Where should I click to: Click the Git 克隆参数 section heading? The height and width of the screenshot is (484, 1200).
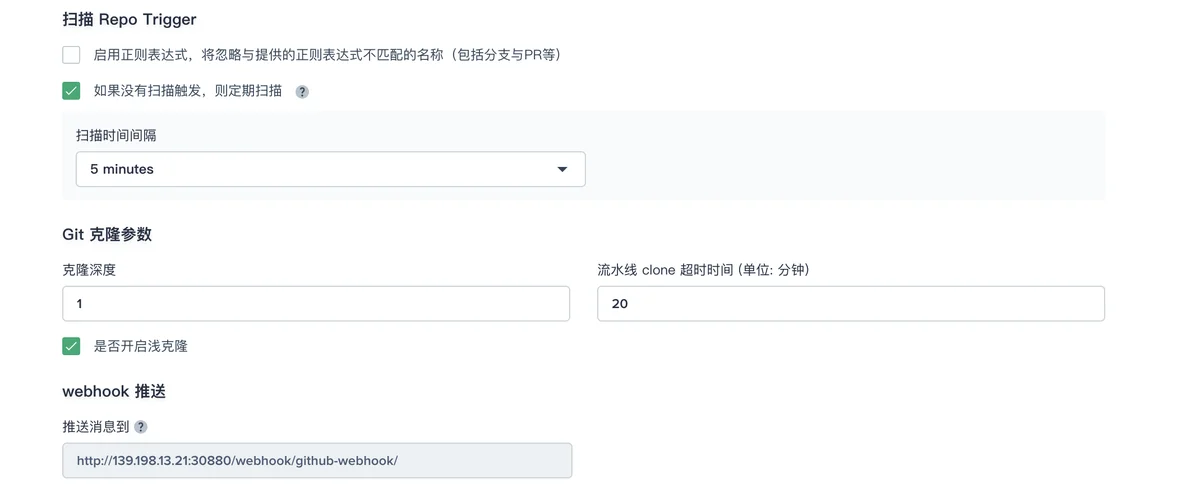(107, 234)
